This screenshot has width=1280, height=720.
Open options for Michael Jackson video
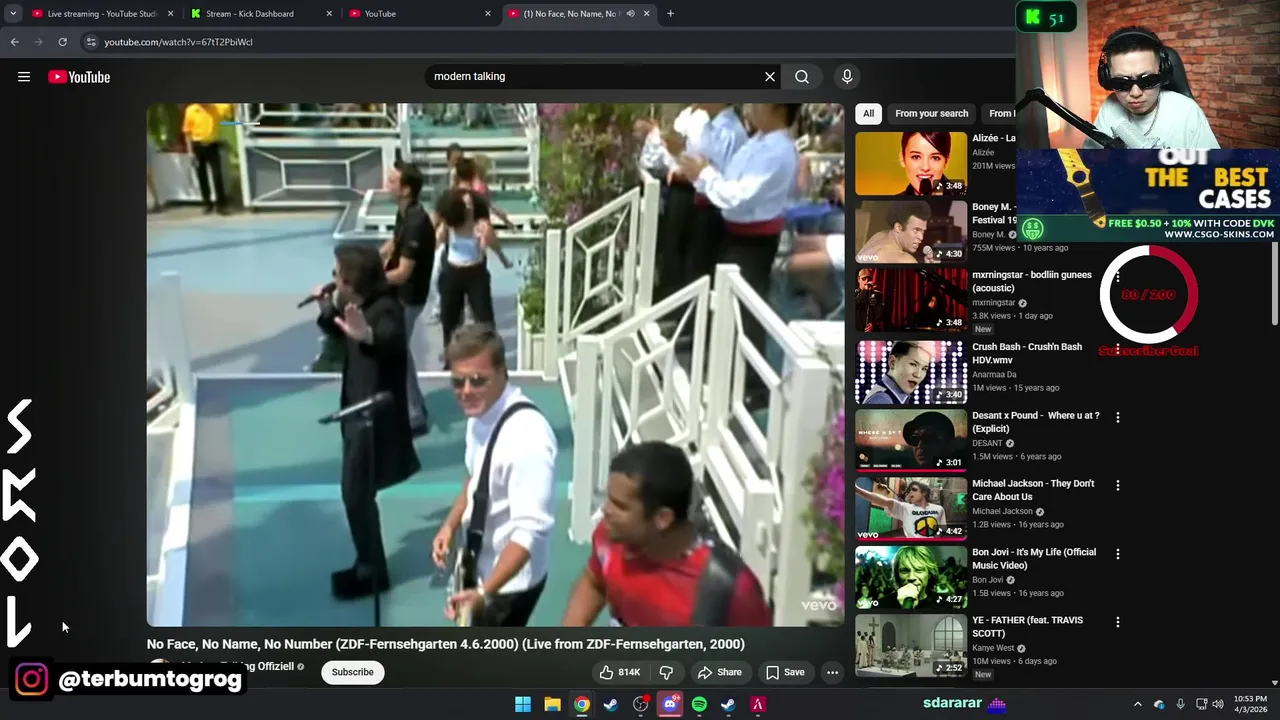click(x=1118, y=485)
